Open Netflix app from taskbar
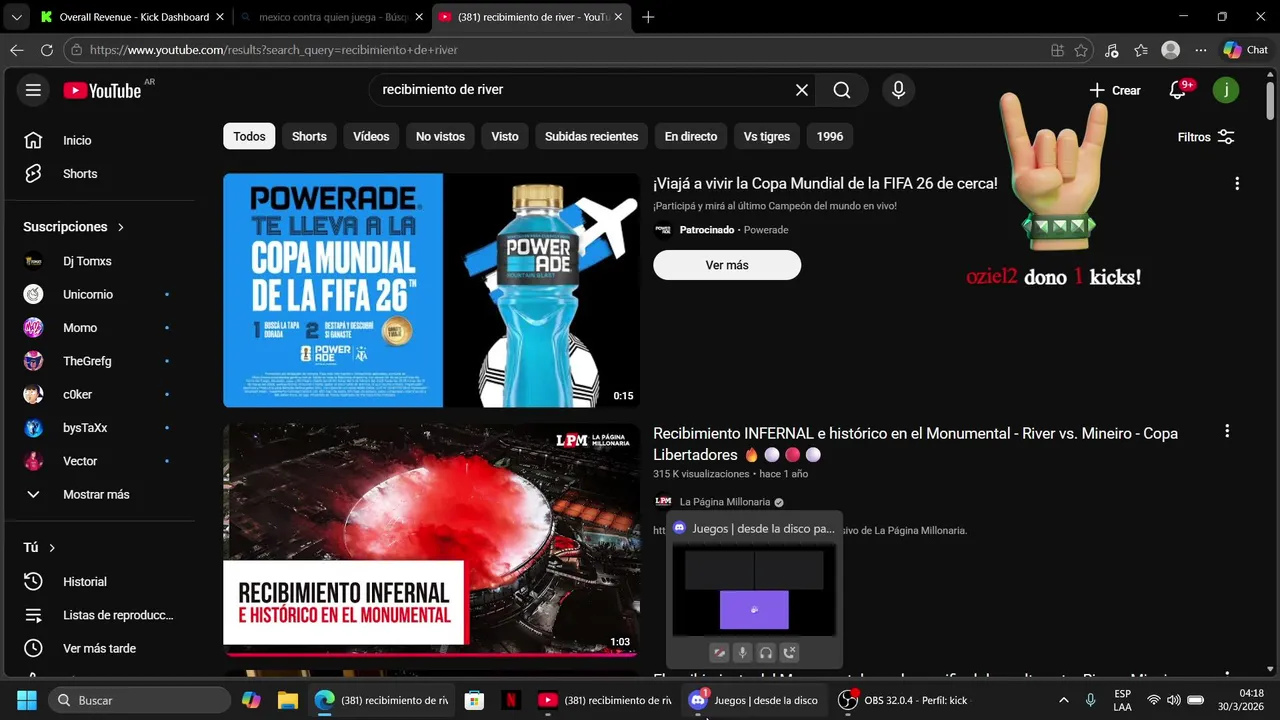The image size is (1280, 720). pos(509,700)
